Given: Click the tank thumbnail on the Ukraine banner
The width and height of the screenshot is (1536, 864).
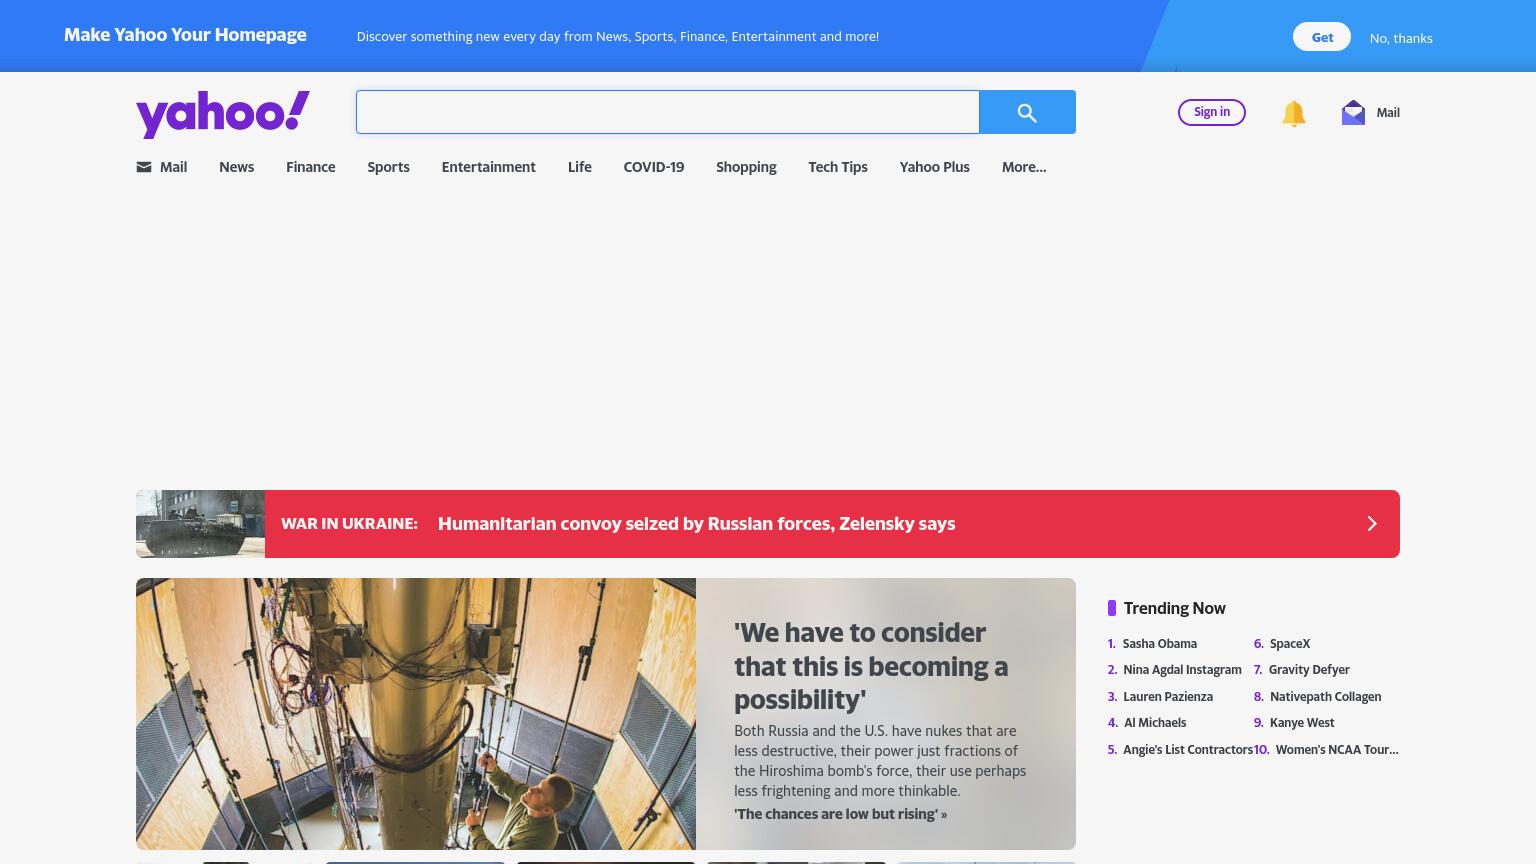Looking at the screenshot, I should click(200, 524).
